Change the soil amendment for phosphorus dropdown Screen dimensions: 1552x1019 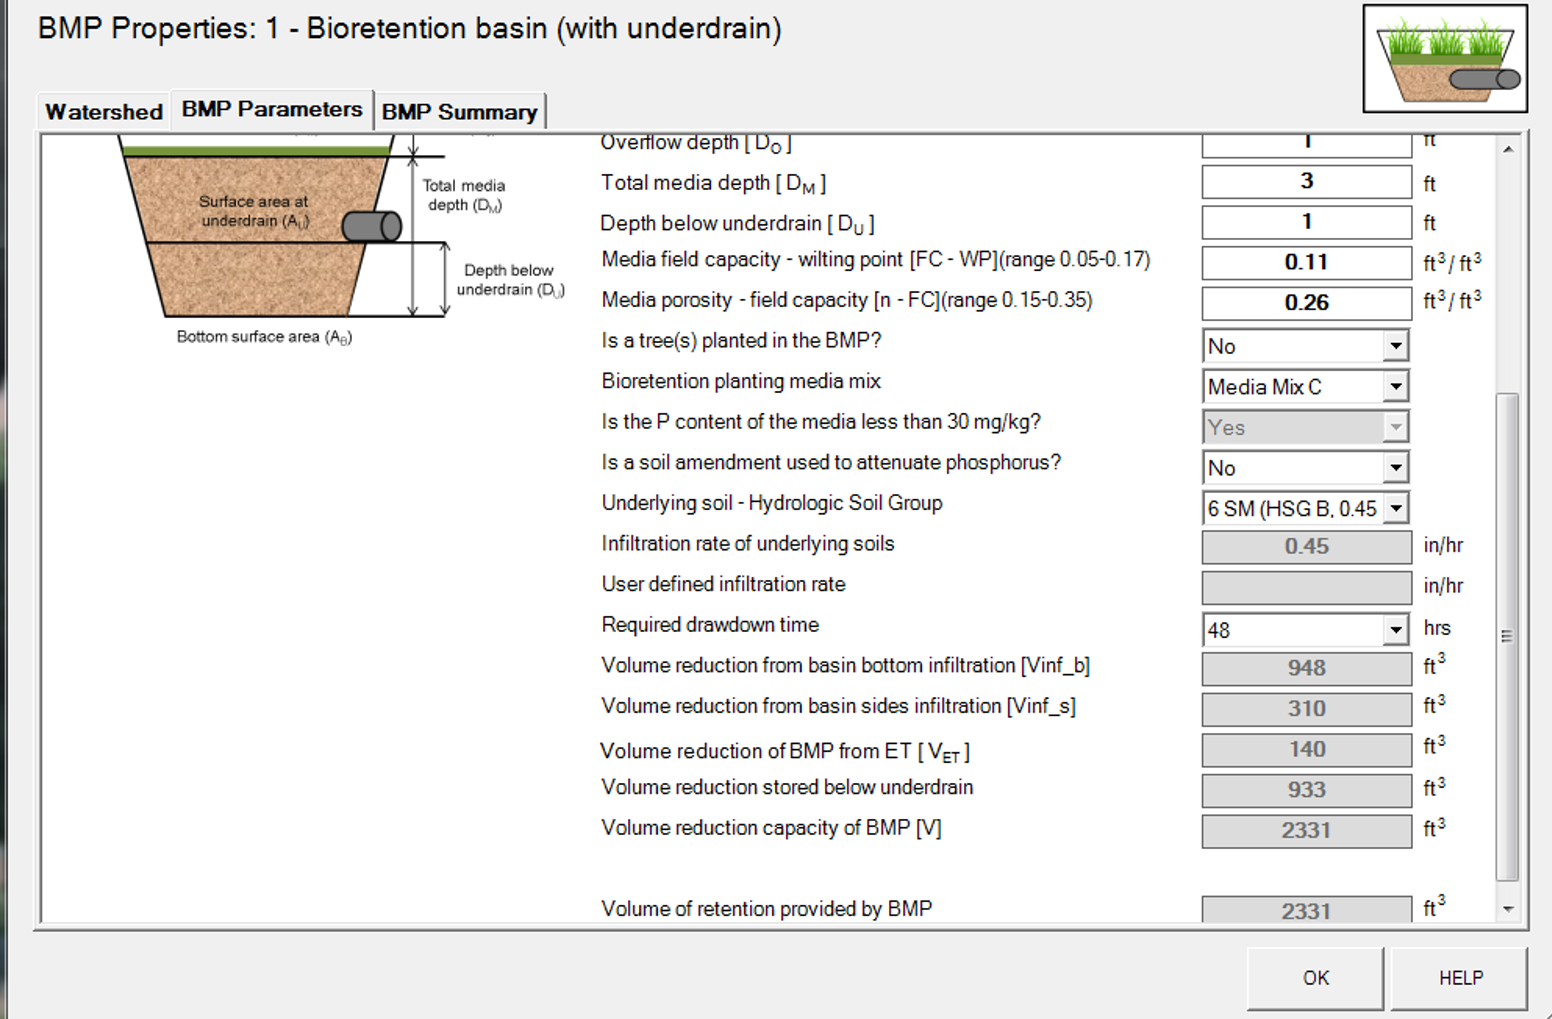(1396, 467)
